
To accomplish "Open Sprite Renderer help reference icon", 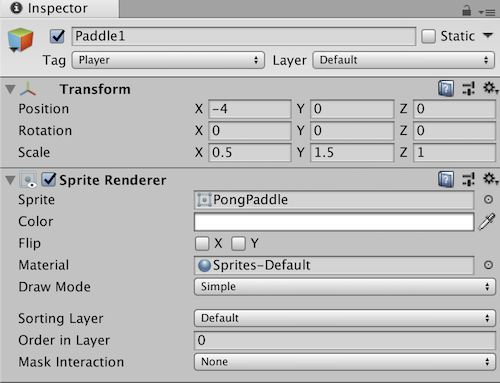I will click(446, 179).
